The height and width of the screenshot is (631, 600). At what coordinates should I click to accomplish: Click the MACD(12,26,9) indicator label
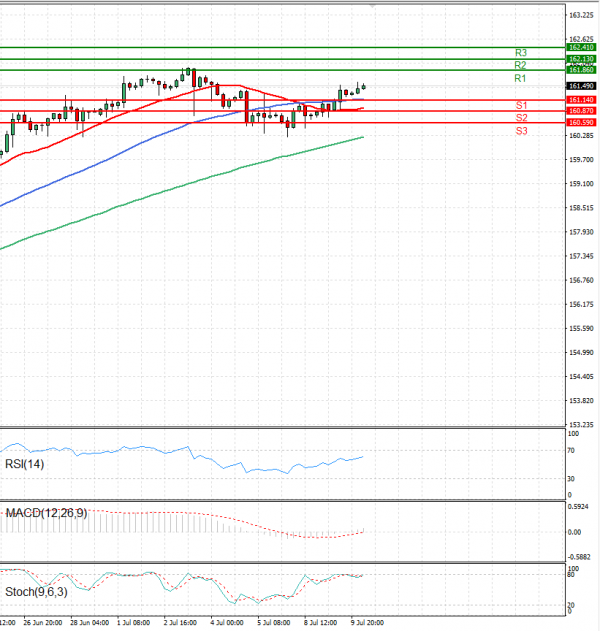[x=46, y=513]
